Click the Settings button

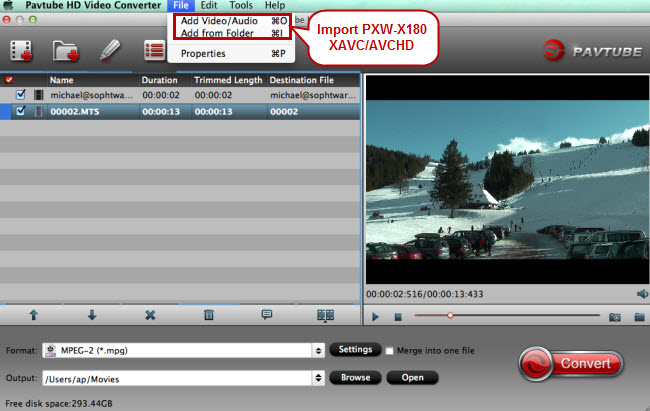click(355, 350)
